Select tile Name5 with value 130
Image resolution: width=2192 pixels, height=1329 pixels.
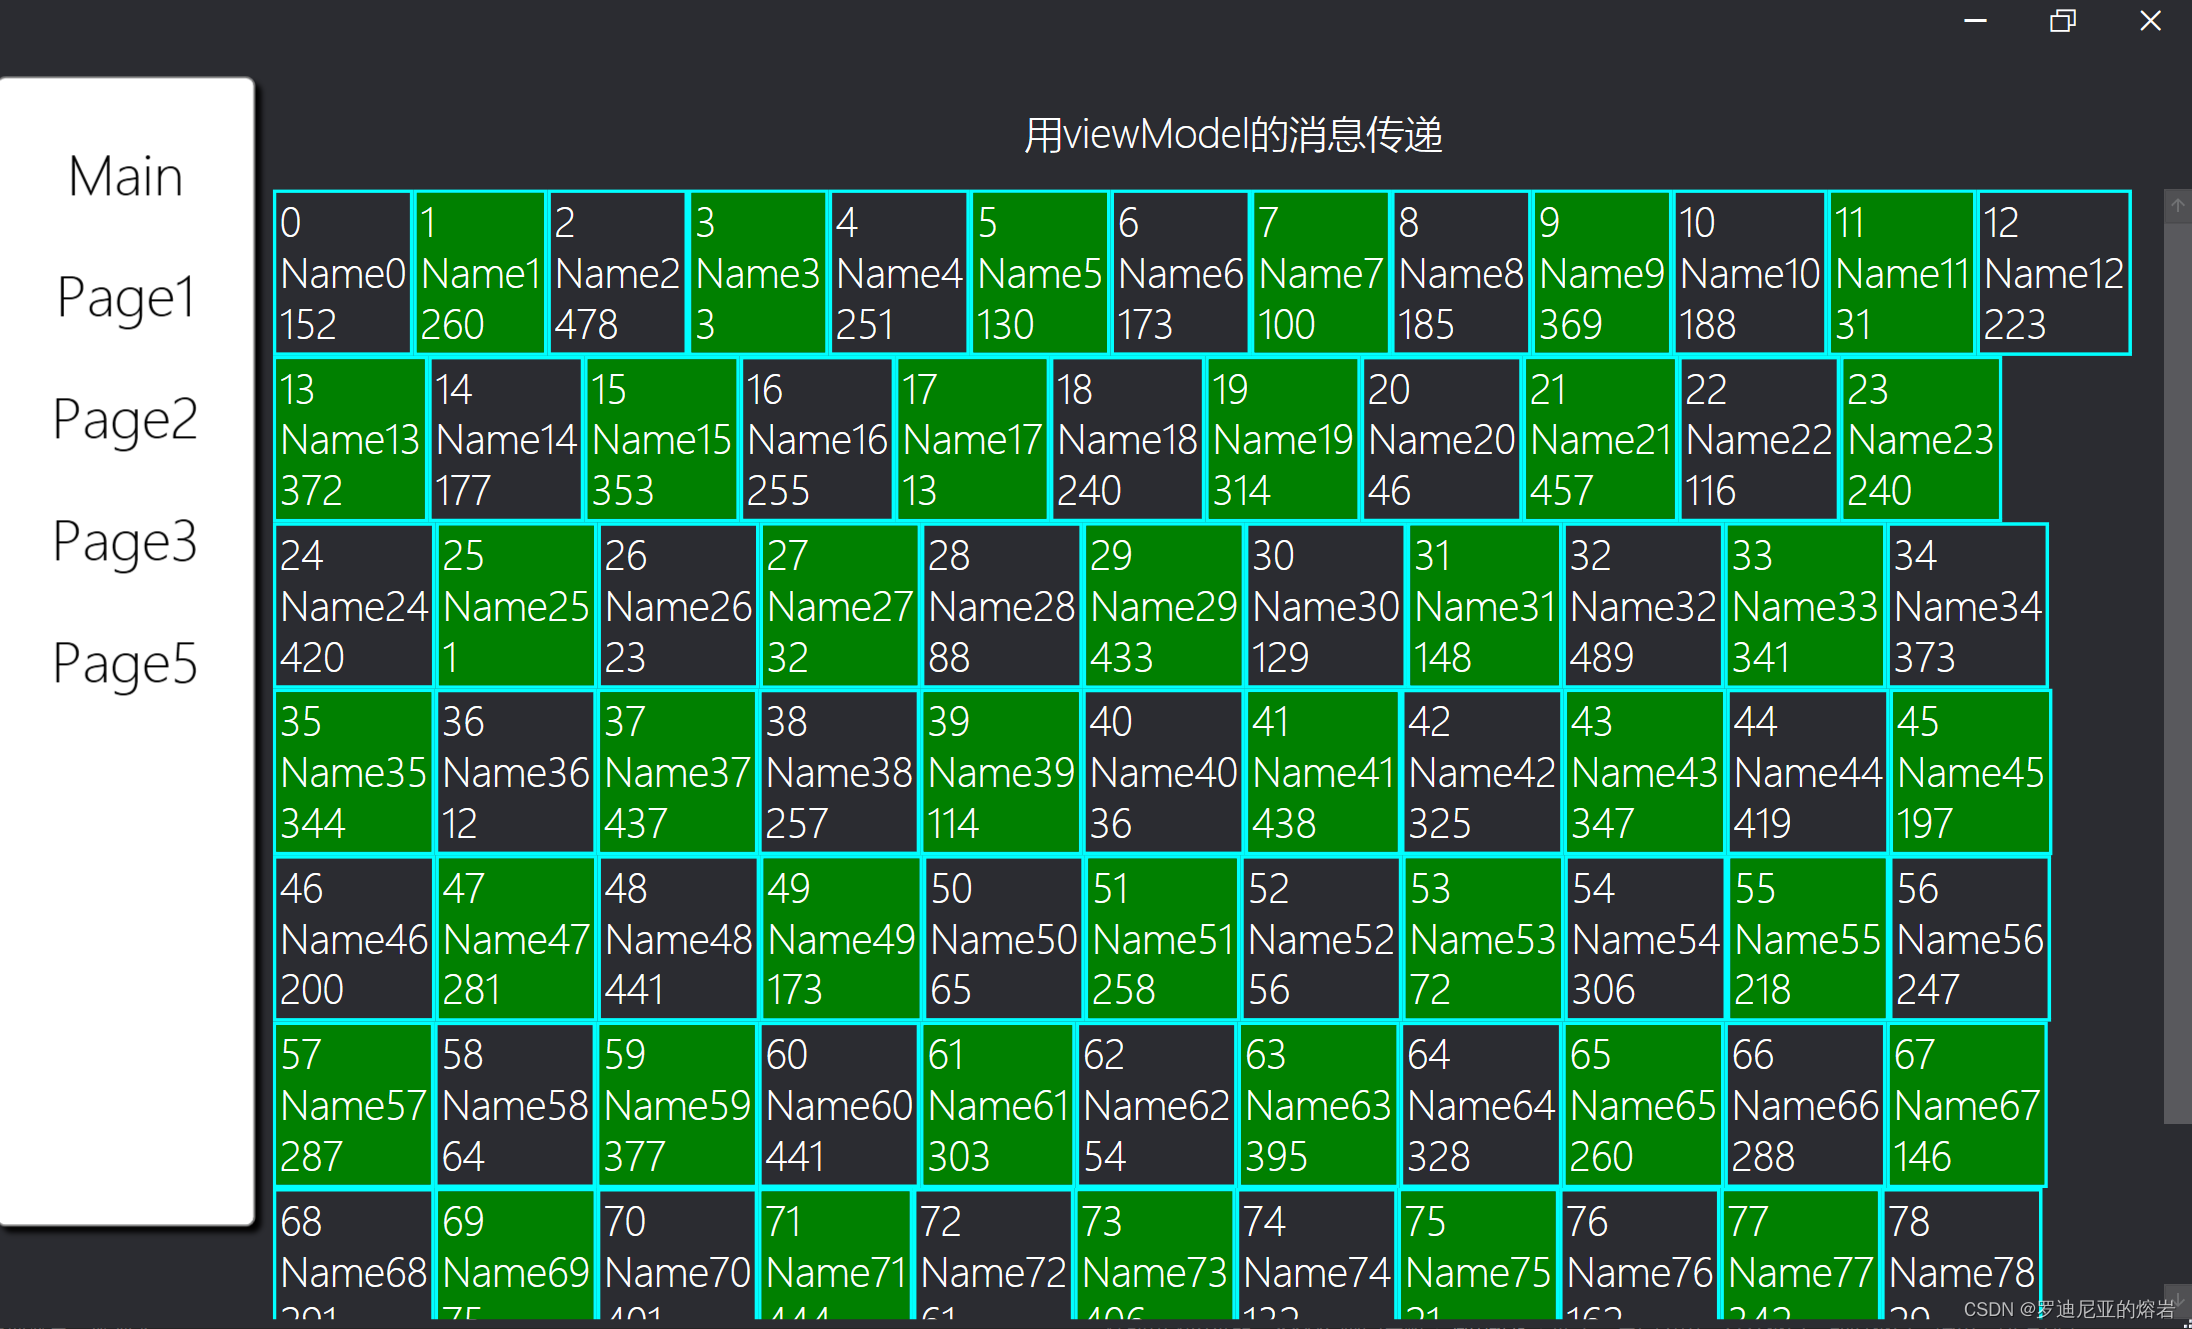[1040, 272]
